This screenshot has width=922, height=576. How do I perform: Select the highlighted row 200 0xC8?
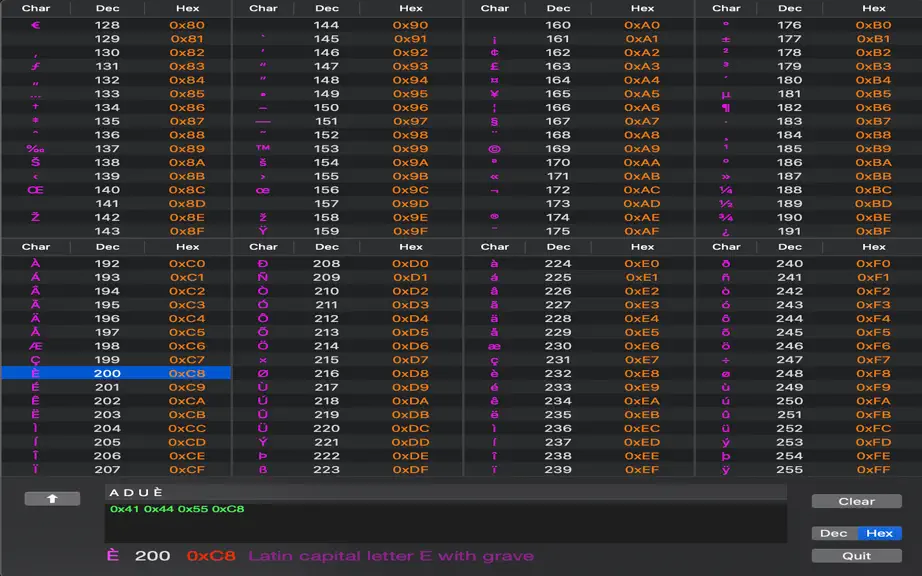coord(116,373)
